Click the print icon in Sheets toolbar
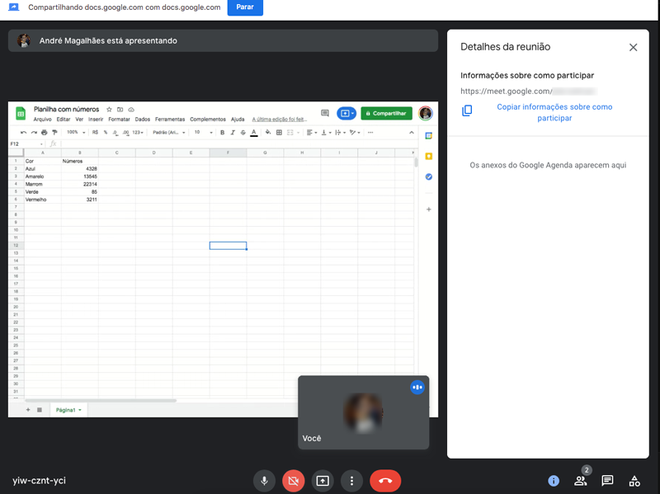Image resolution: width=660 pixels, height=494 pixels. (x=44, y=133)
